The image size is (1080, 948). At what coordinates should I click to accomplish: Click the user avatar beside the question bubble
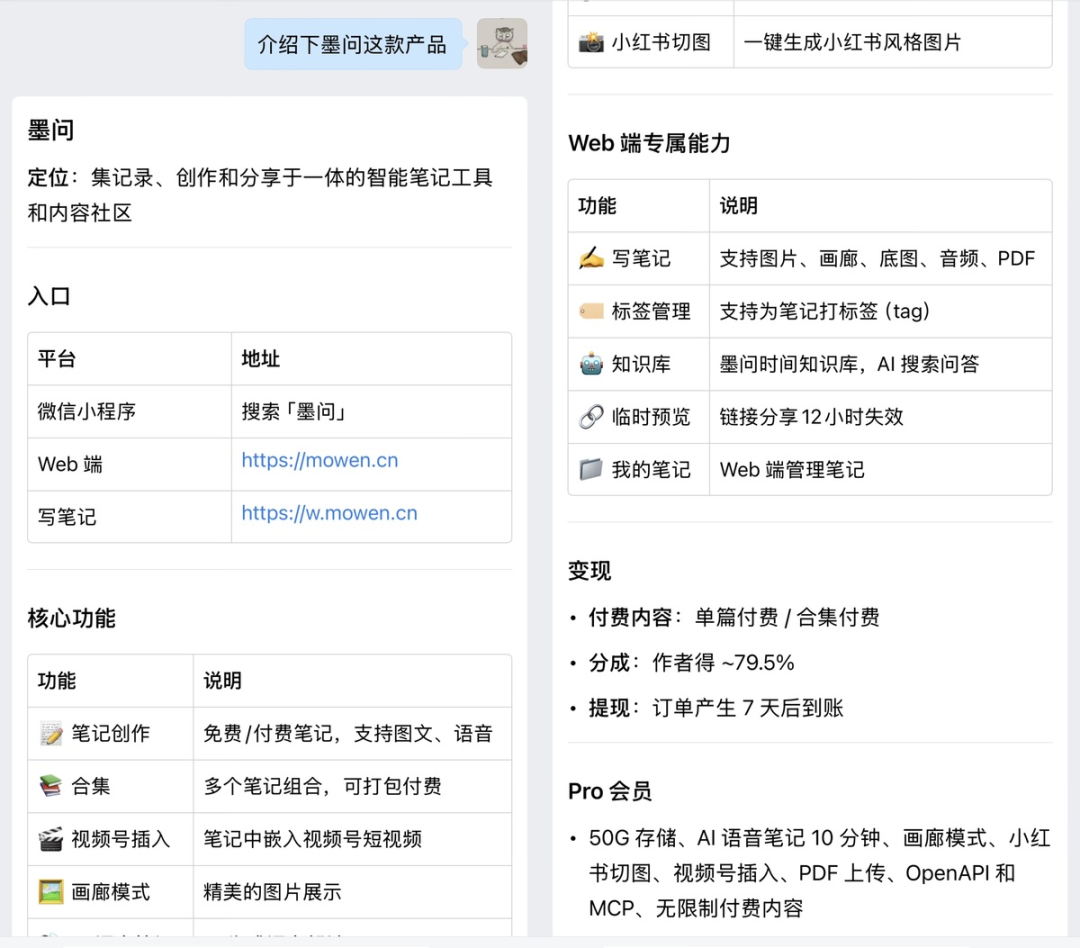pos(502,43)
